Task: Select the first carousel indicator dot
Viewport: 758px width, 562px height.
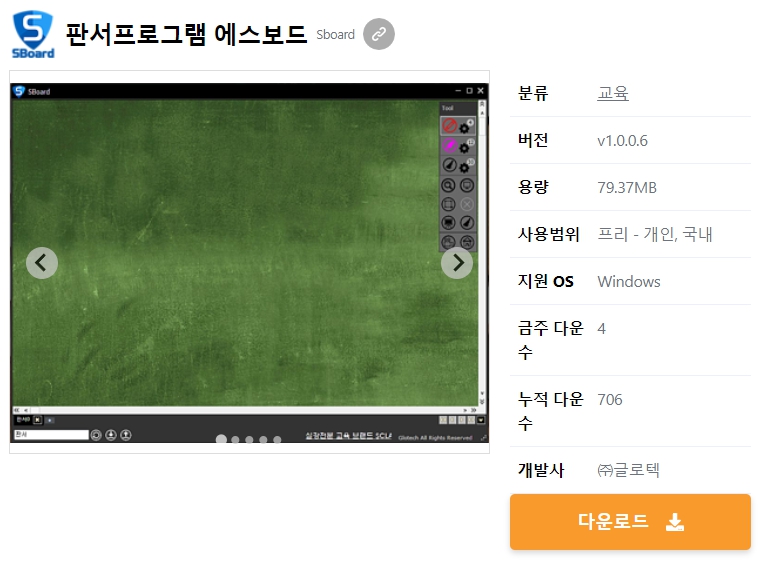Action: click(x=221, y=439)
